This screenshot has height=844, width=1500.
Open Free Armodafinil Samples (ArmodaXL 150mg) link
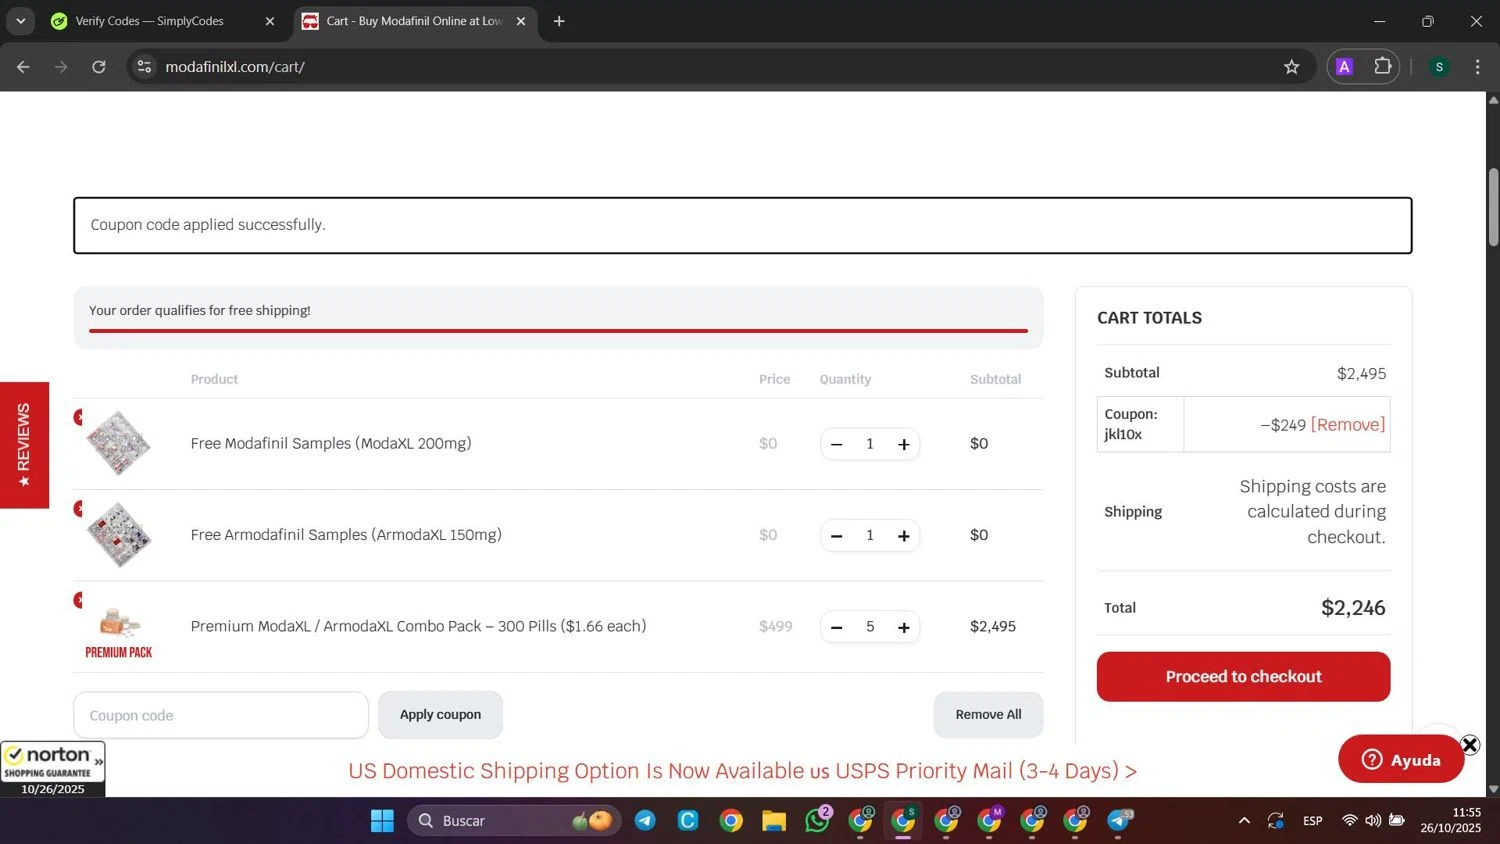coord(346,535)
